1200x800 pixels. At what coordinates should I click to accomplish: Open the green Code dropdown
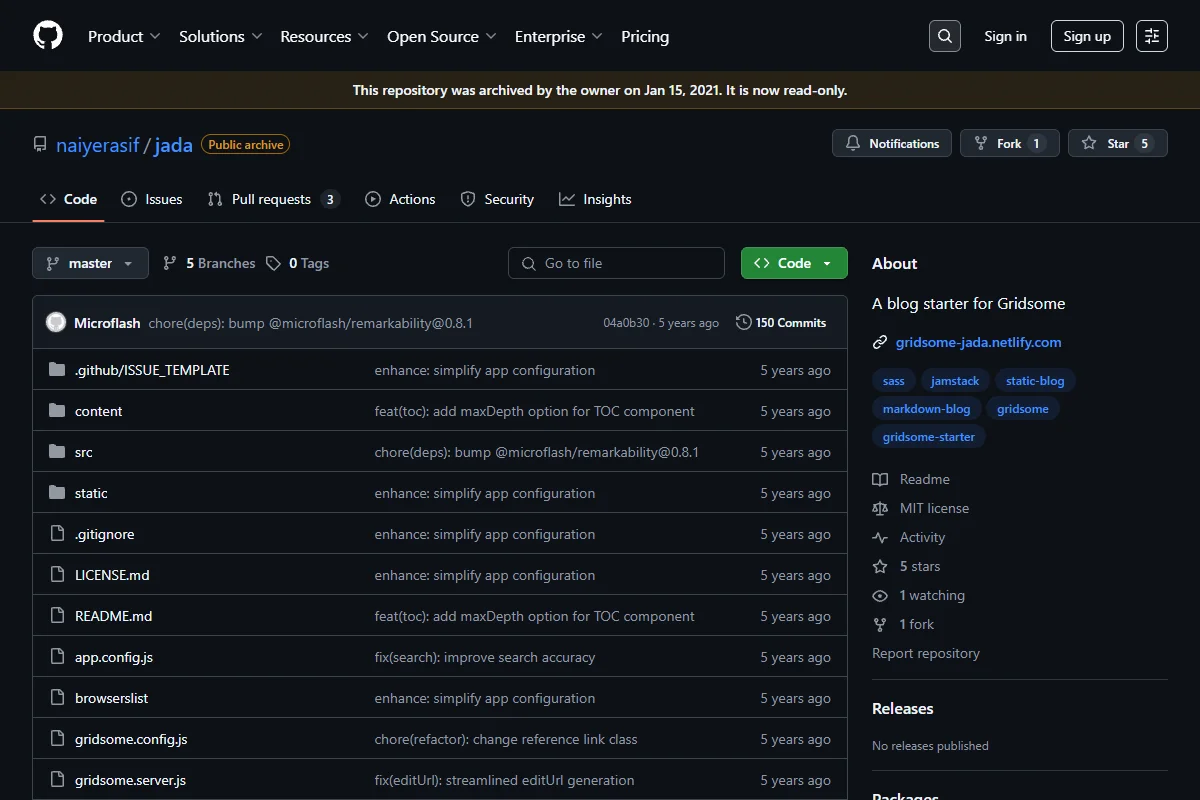(x=794, y=263)
